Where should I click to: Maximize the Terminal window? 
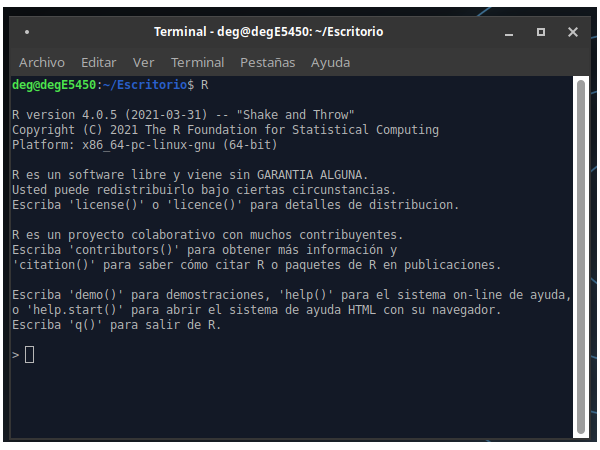point(541,32)
